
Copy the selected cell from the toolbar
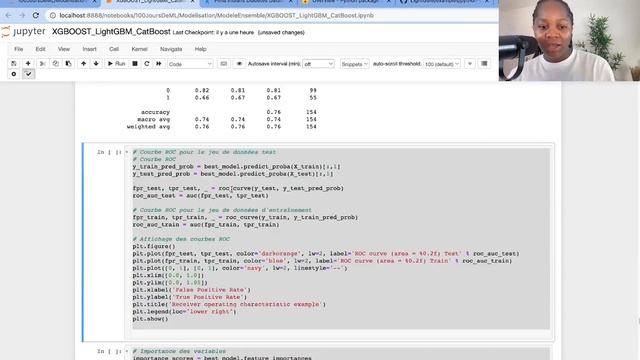coord(56,64)
